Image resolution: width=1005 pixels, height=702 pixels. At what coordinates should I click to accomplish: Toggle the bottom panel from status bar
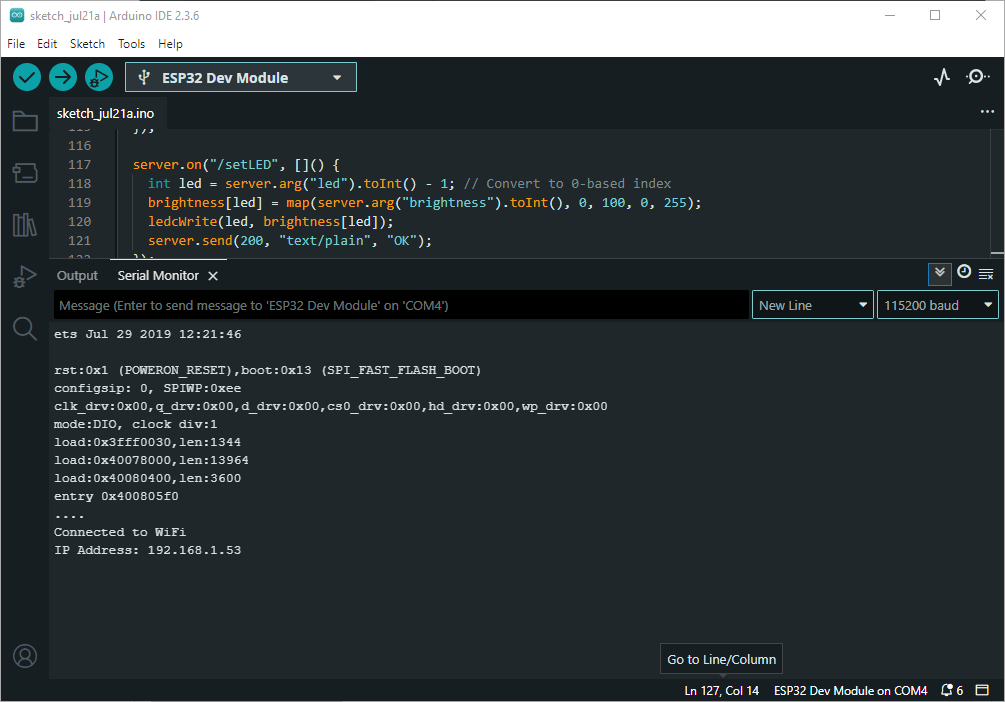tap(982, 690)
